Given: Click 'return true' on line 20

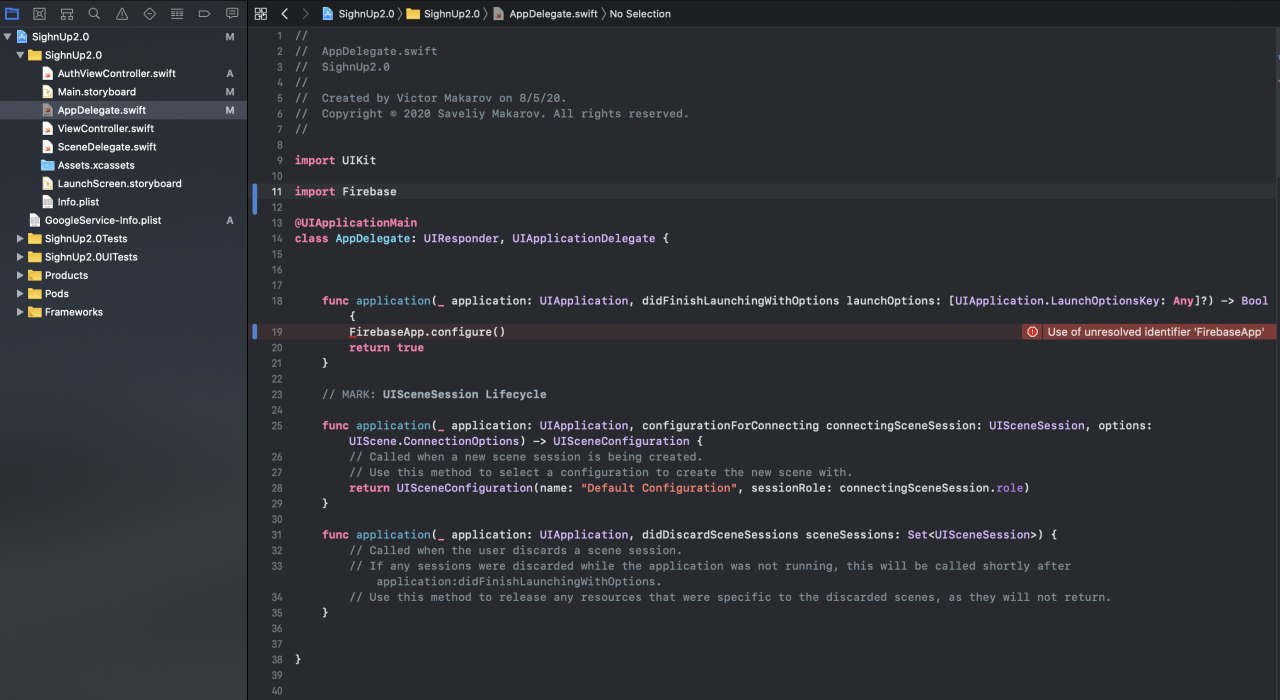Looking at the screenshot, I should pyautogui.click(x=386, y=348).
